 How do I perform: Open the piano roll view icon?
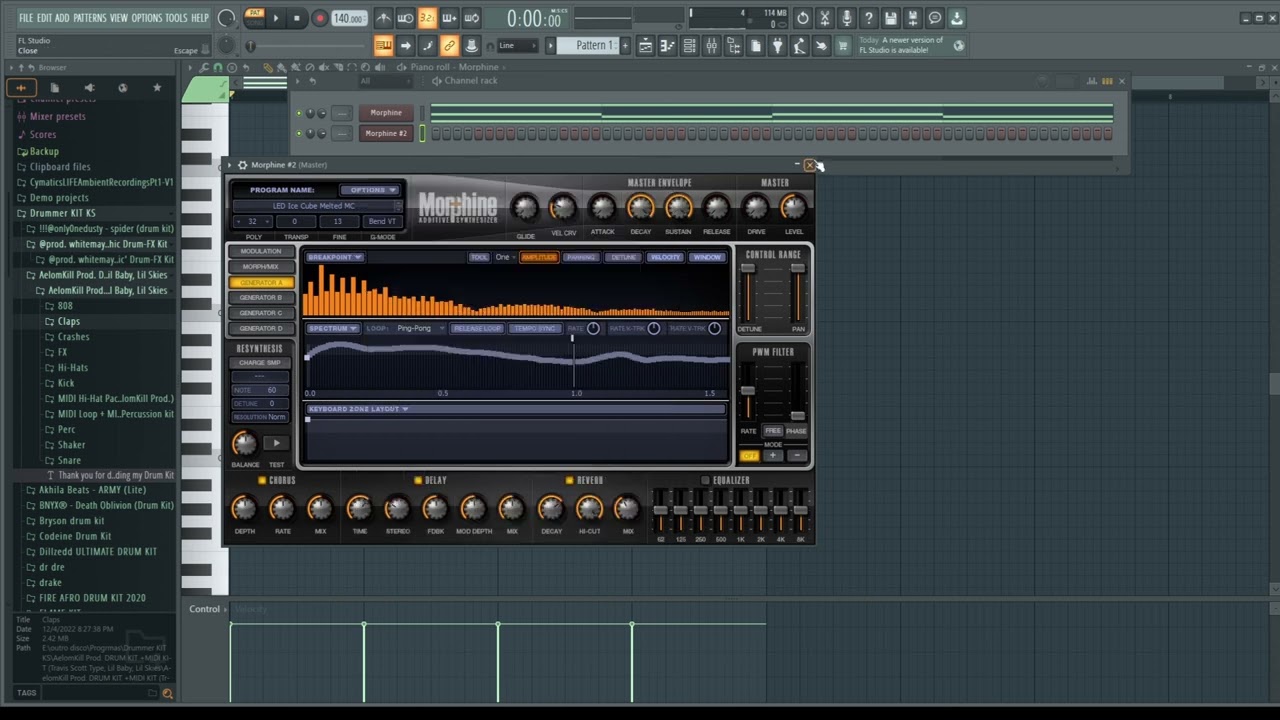coord(668,46)
